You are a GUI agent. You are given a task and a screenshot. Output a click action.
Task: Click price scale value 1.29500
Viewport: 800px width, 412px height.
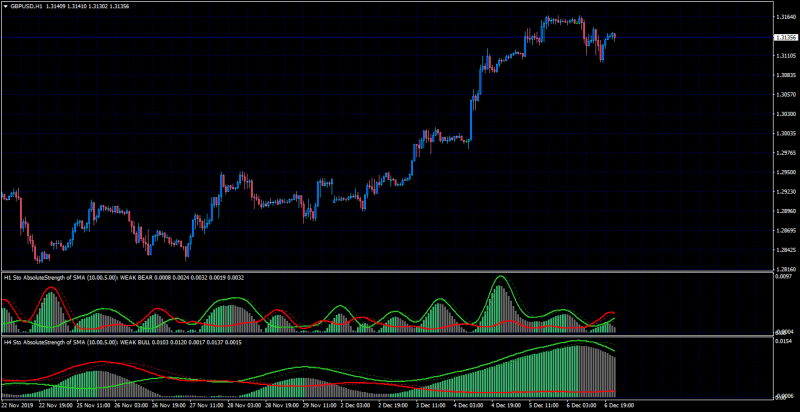pos(785,172)
